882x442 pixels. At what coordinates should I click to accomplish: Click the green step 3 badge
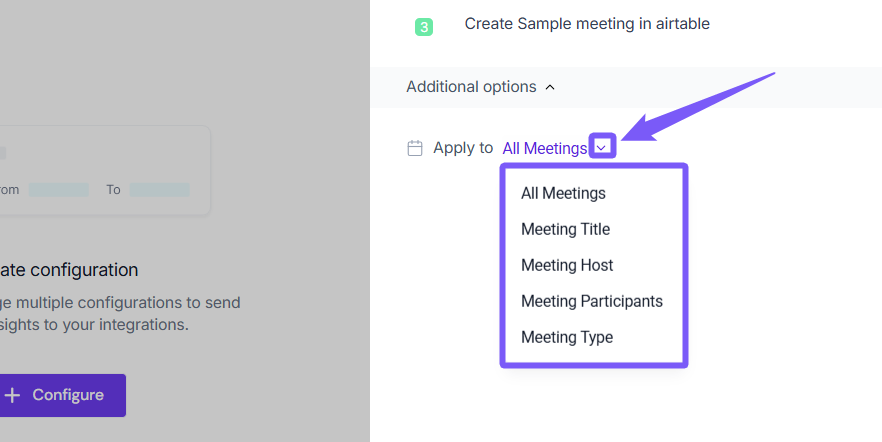pyautogui.click(x=423, y=27)
